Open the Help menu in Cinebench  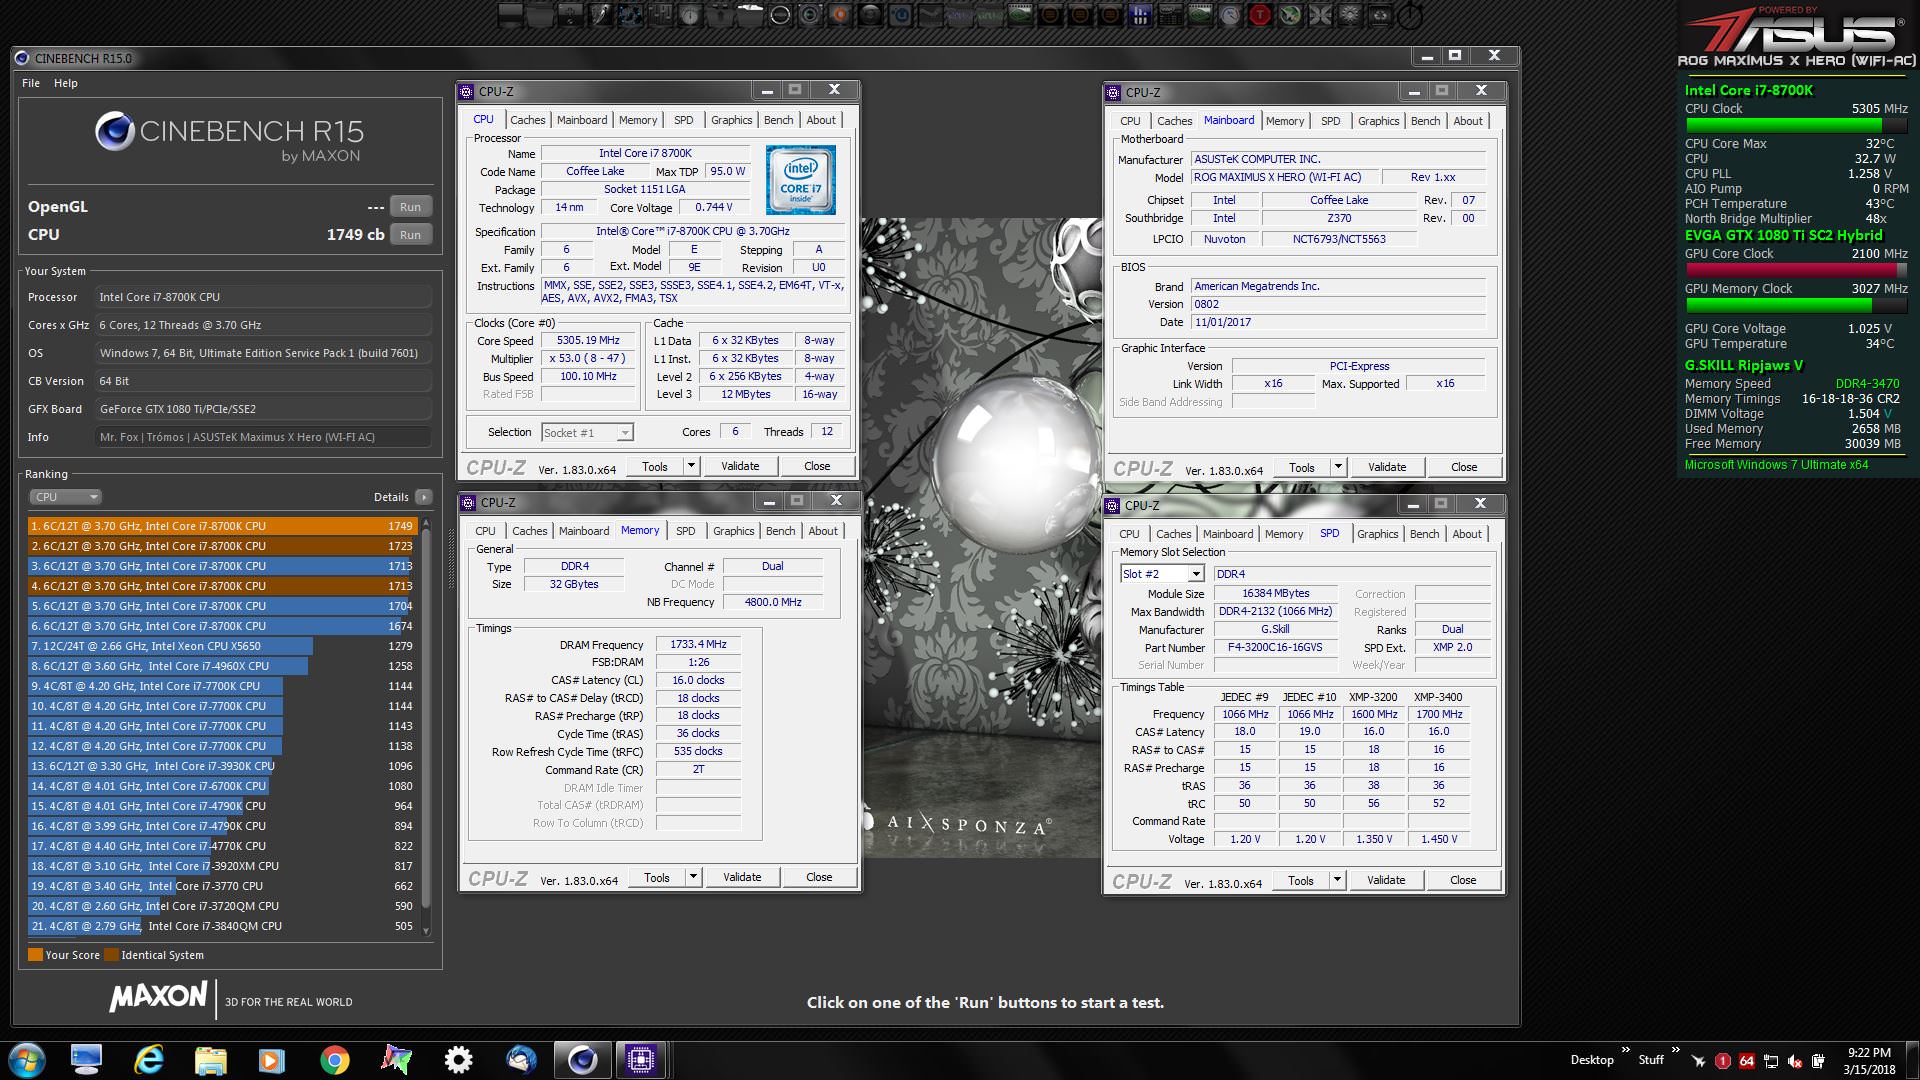(x=66, y=83)
